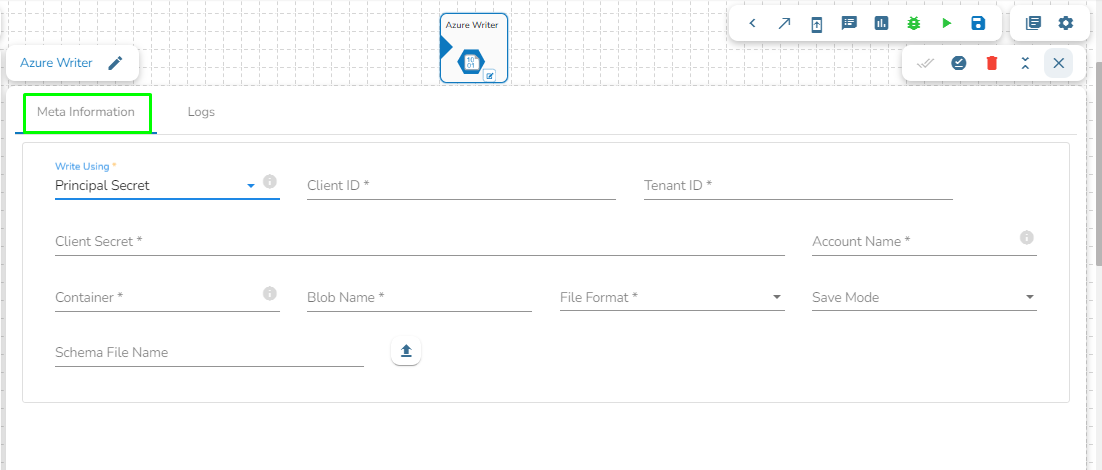Click the circled checkmark validate icon
This screenshot has width=1102, height=470.
pyautogui.click(x=959, y=63)
